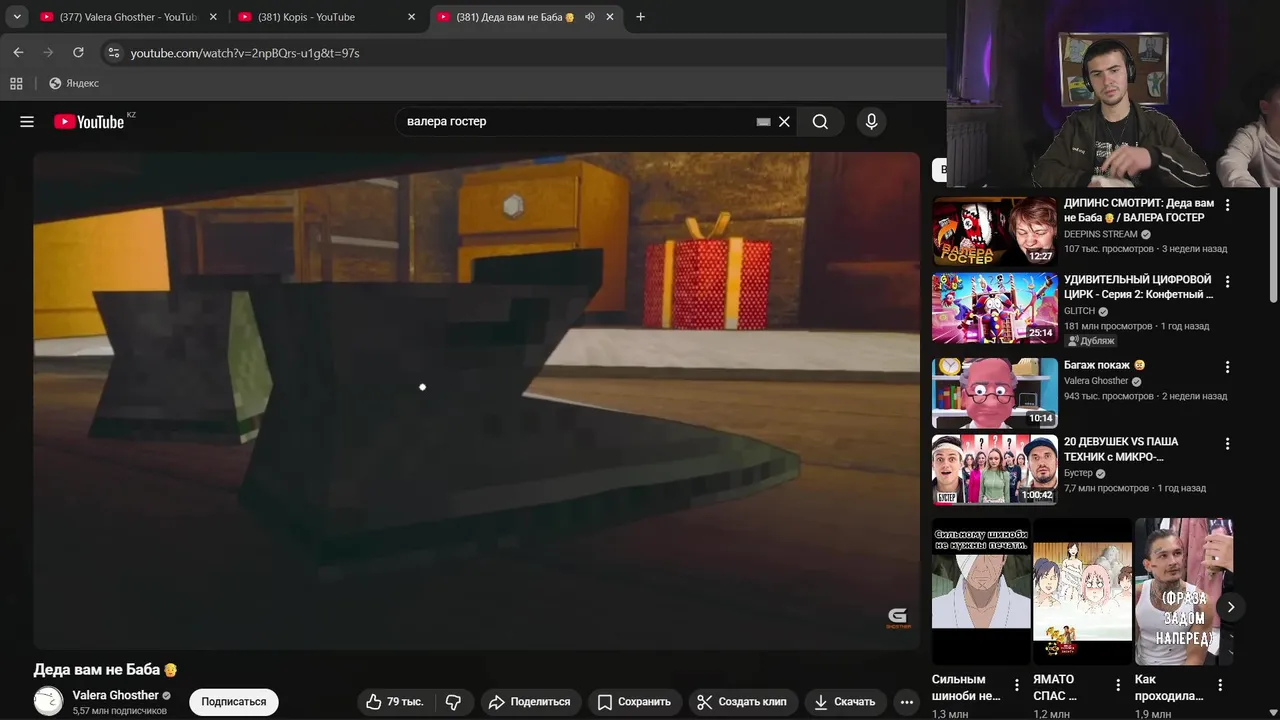Open the Сильный шиноби Shorts thumbnail
The height and width of the screenshot is (720, 1280).
(x=981, y=591)
